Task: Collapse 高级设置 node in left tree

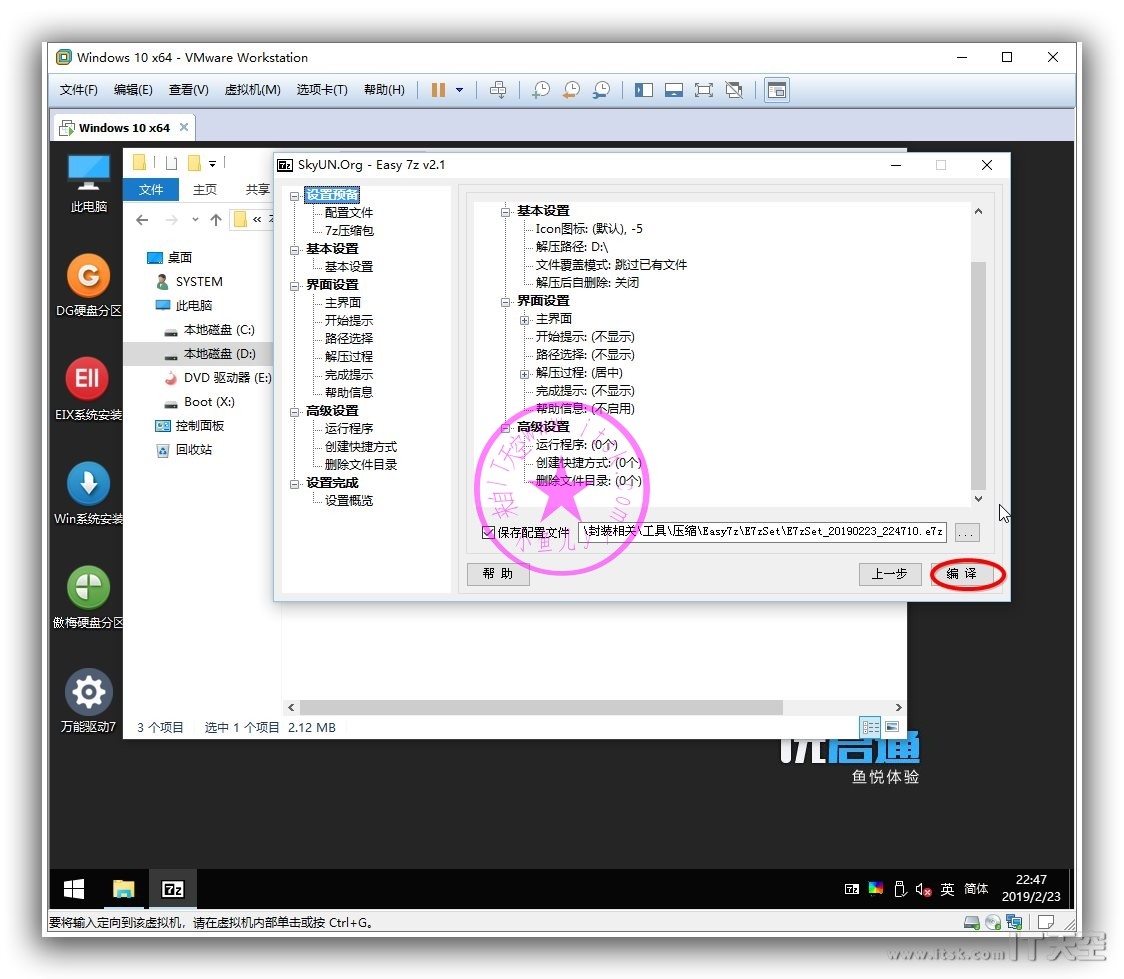Action: point(295,412)
